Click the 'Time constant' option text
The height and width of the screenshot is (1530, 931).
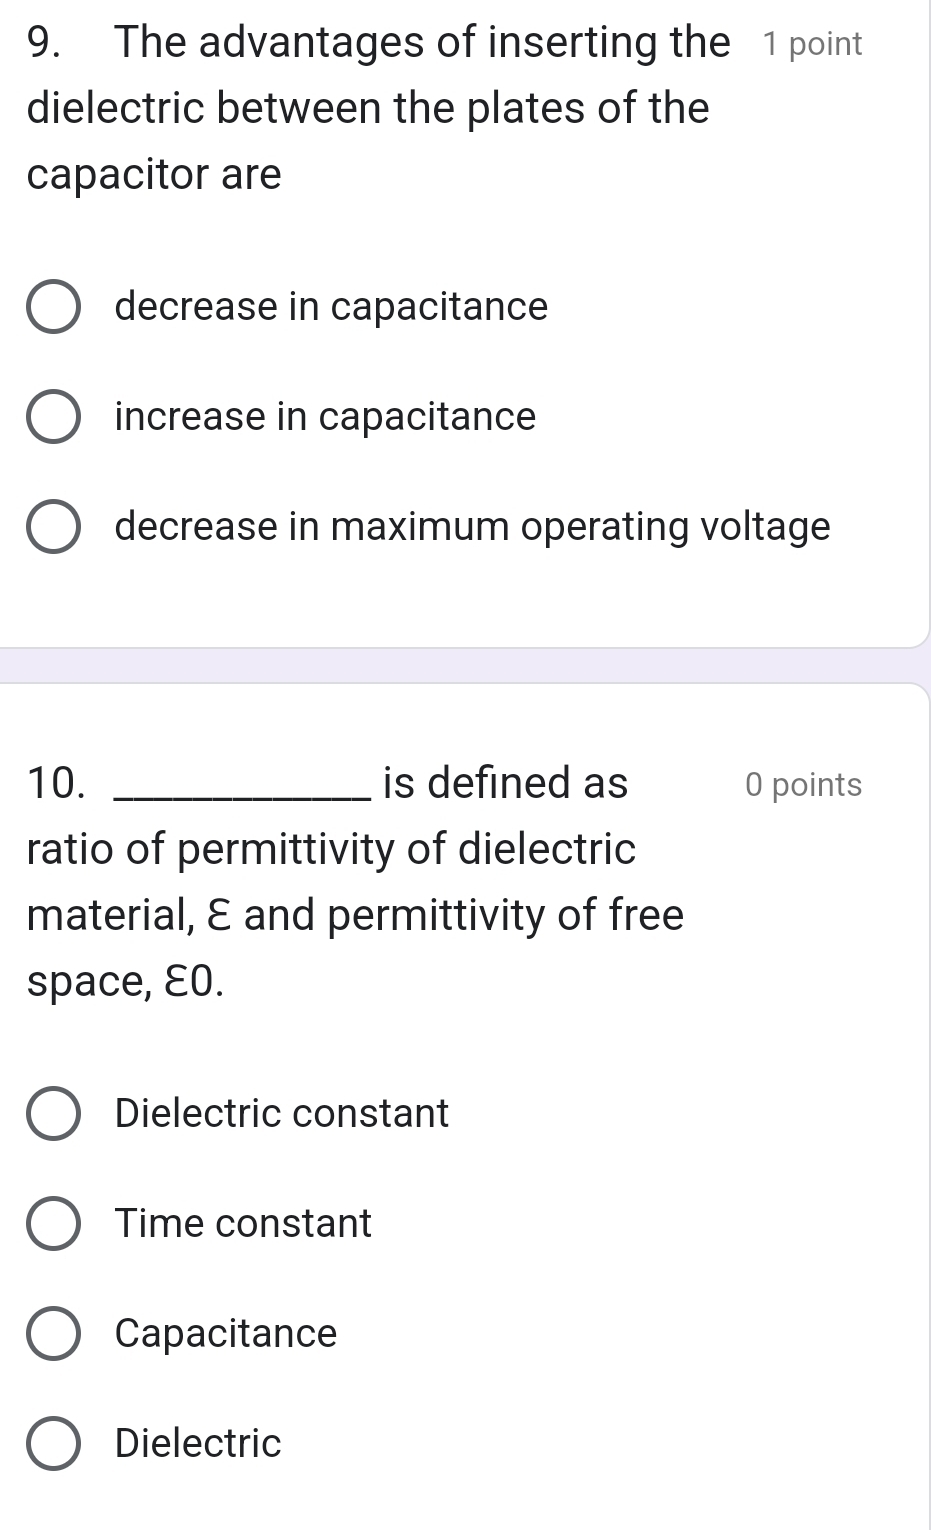click(243, 1224)
